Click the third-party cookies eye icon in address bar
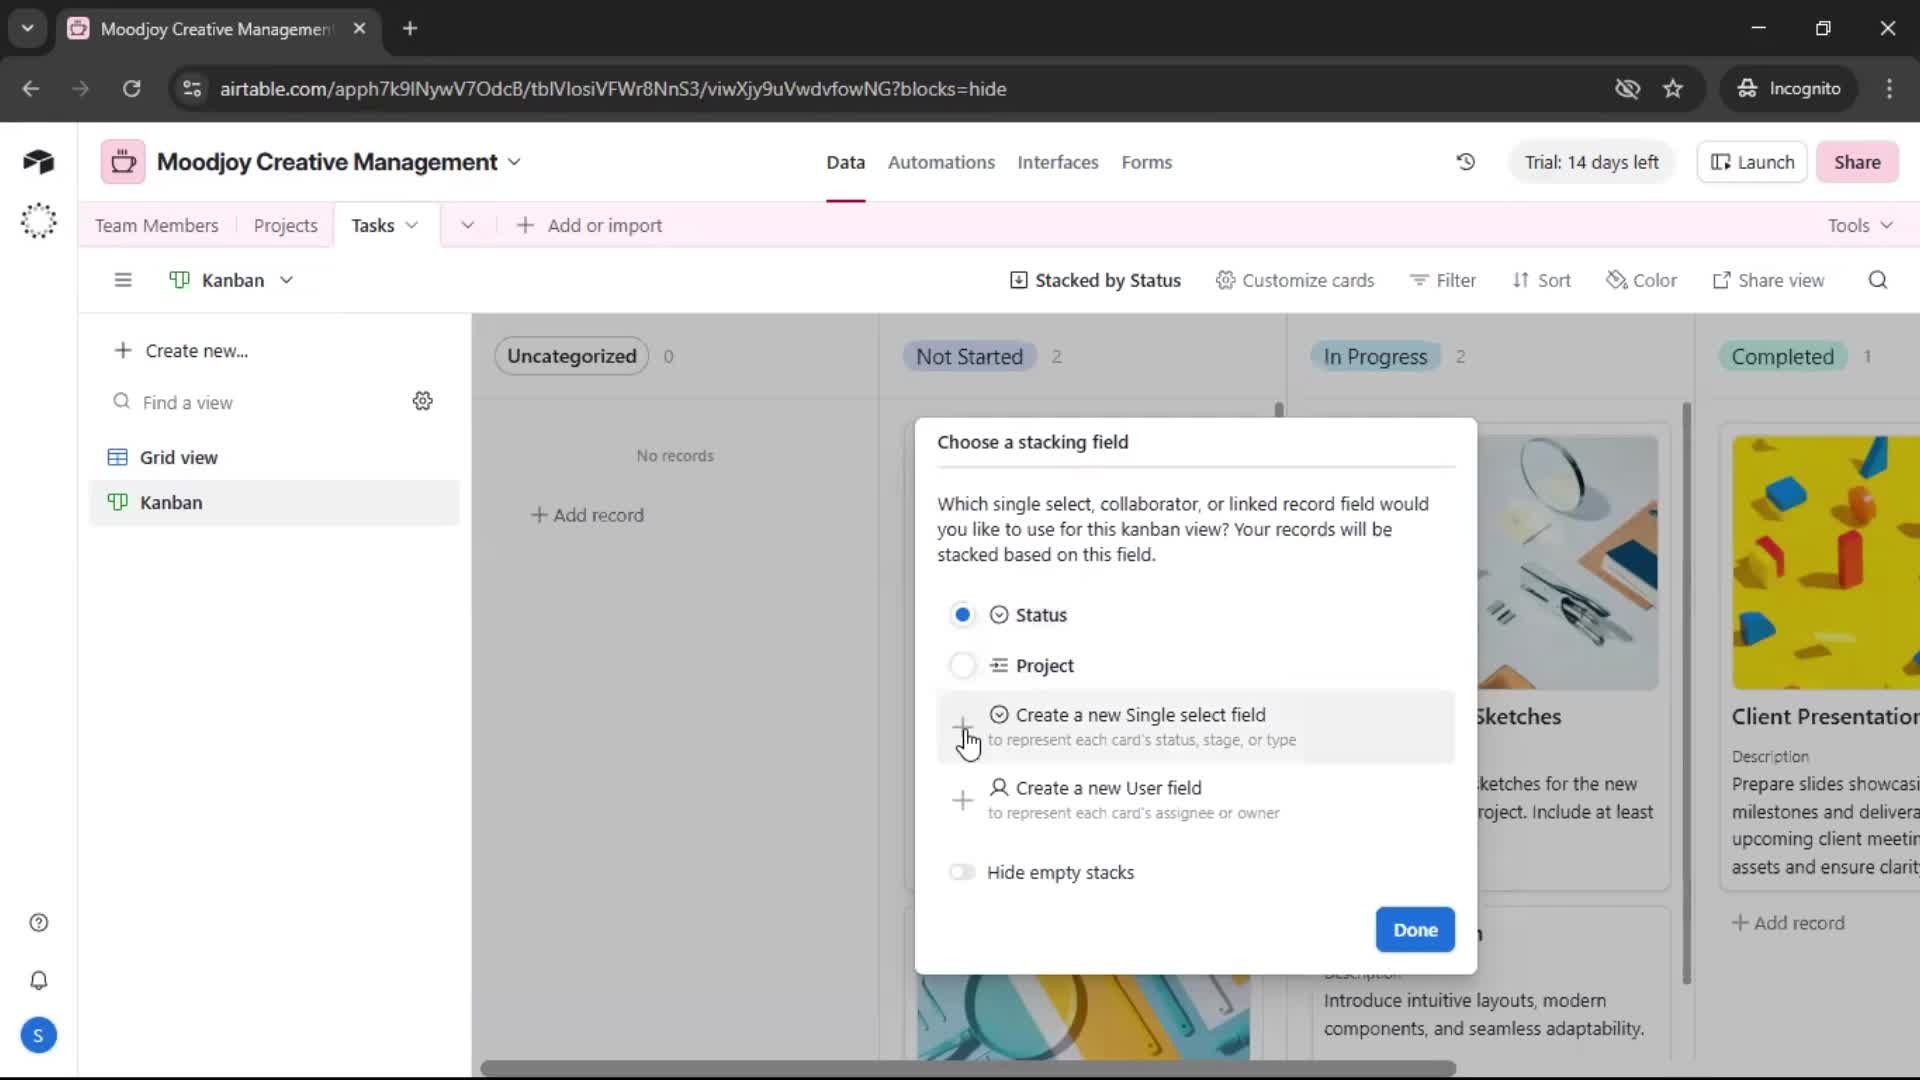The image size is (1920, 1080). tap(1627, 88)
